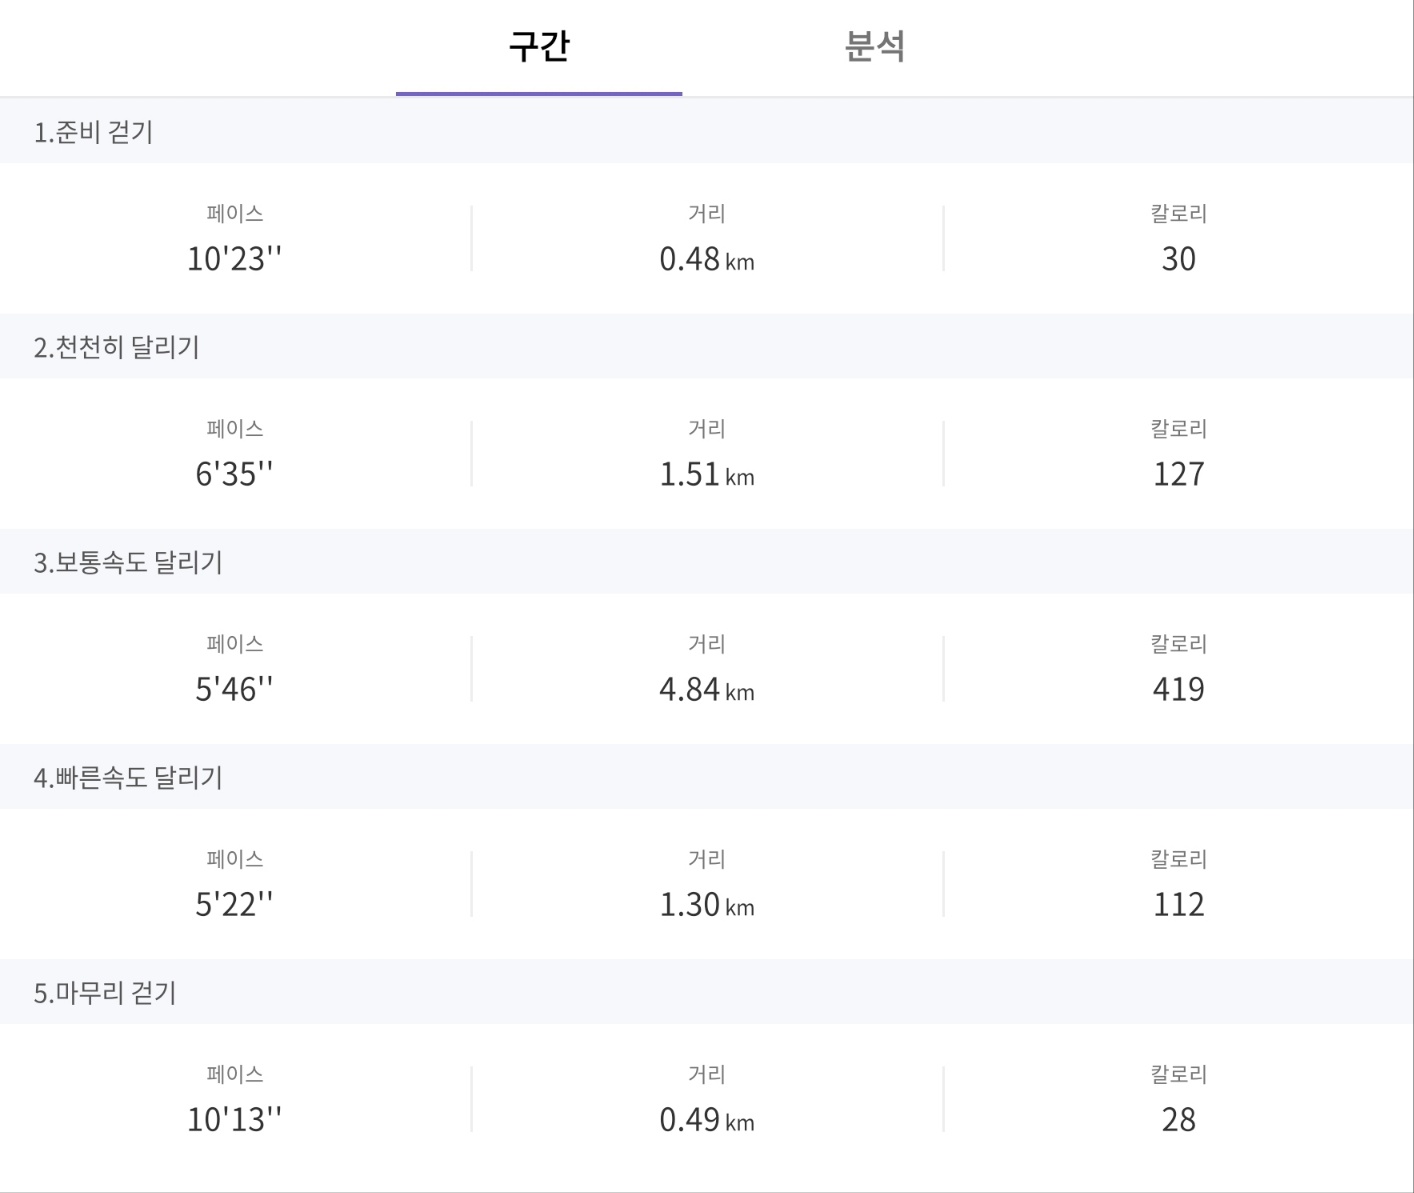Click the 0.48 km distance value

[x=706, y=259]
